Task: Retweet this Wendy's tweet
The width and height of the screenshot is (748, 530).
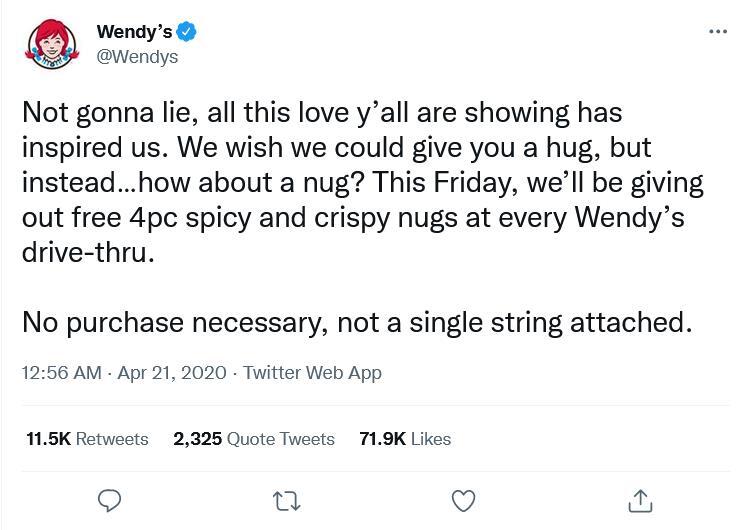Action: click(287, 499)
